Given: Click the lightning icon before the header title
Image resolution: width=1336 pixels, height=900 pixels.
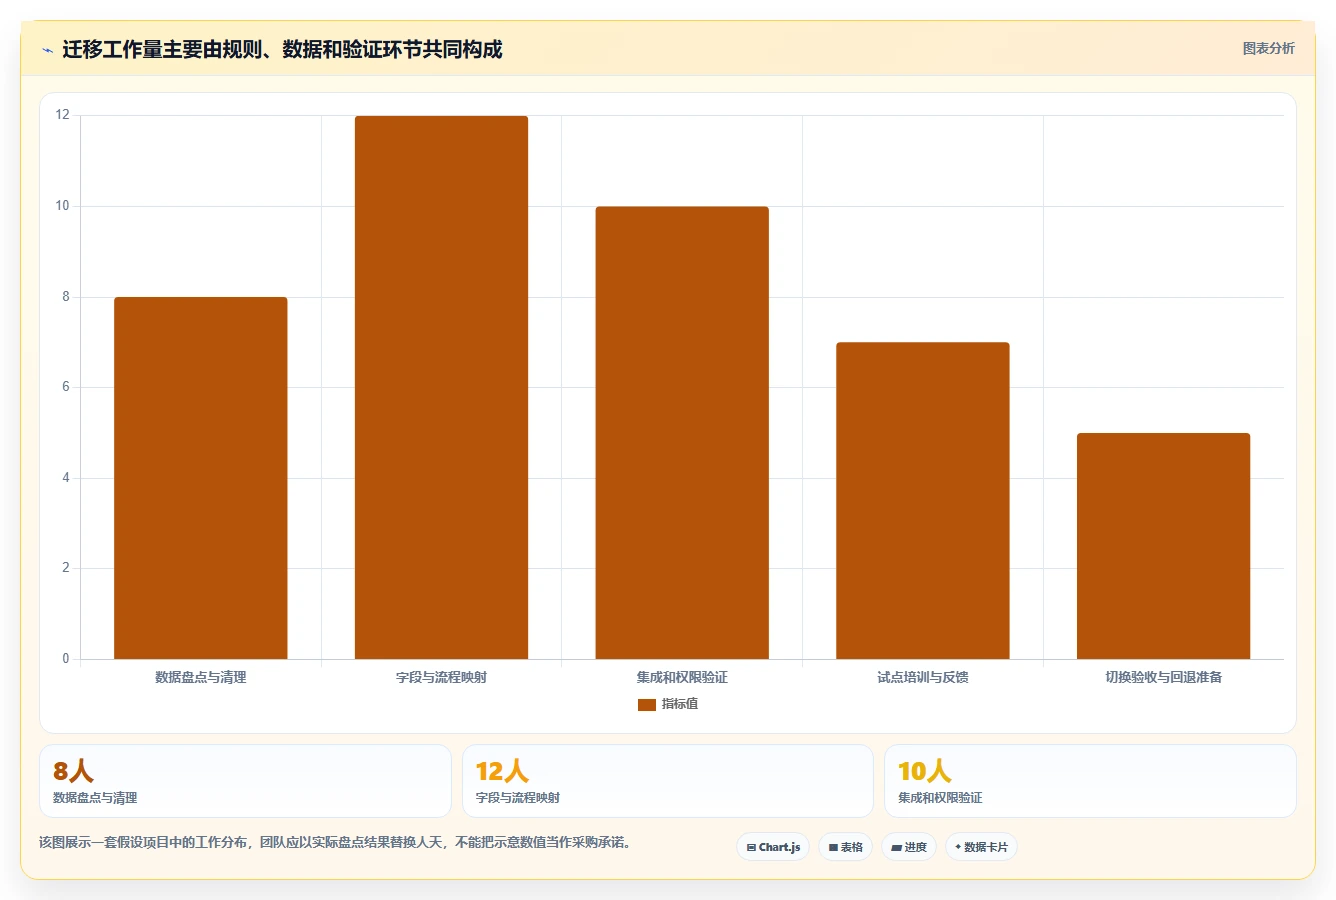Looking at the screenshot, I should (x=47, y=50).
